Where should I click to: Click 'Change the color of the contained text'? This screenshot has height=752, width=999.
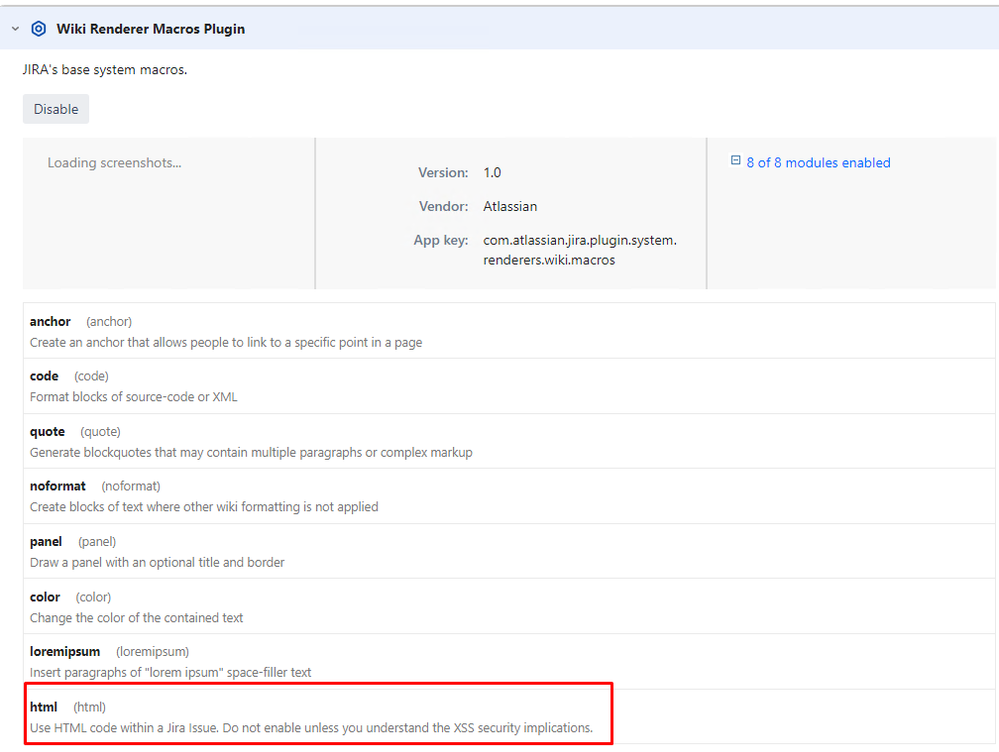point(136,618)
